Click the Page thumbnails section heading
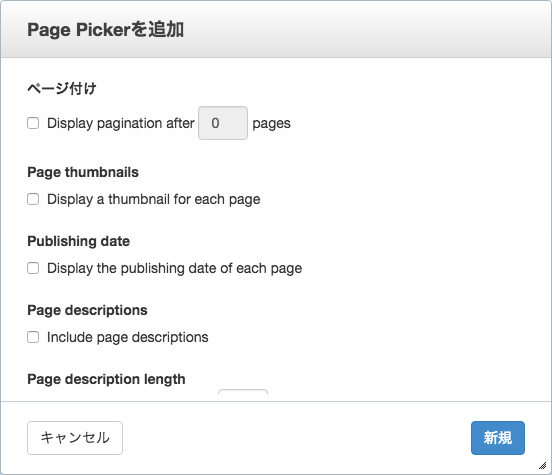The width and height of the screenshot is (552, 475). click(83, 172)
